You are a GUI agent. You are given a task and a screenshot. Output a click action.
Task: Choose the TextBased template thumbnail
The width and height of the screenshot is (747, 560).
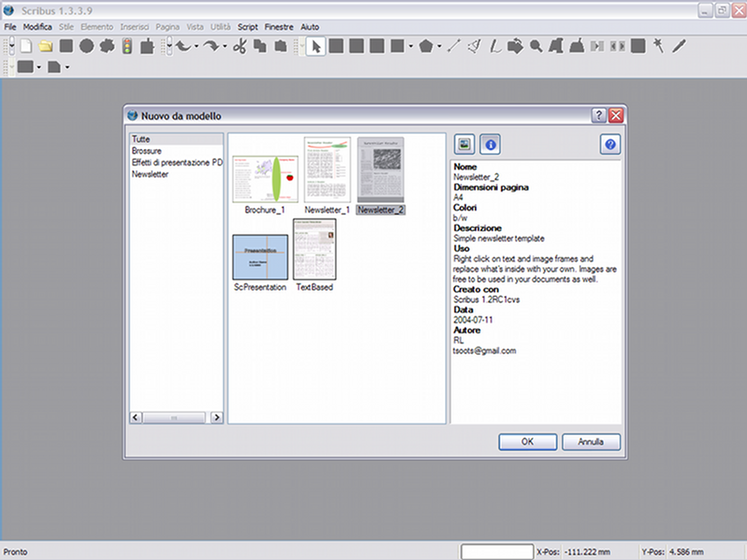click(x=314, y=249)
